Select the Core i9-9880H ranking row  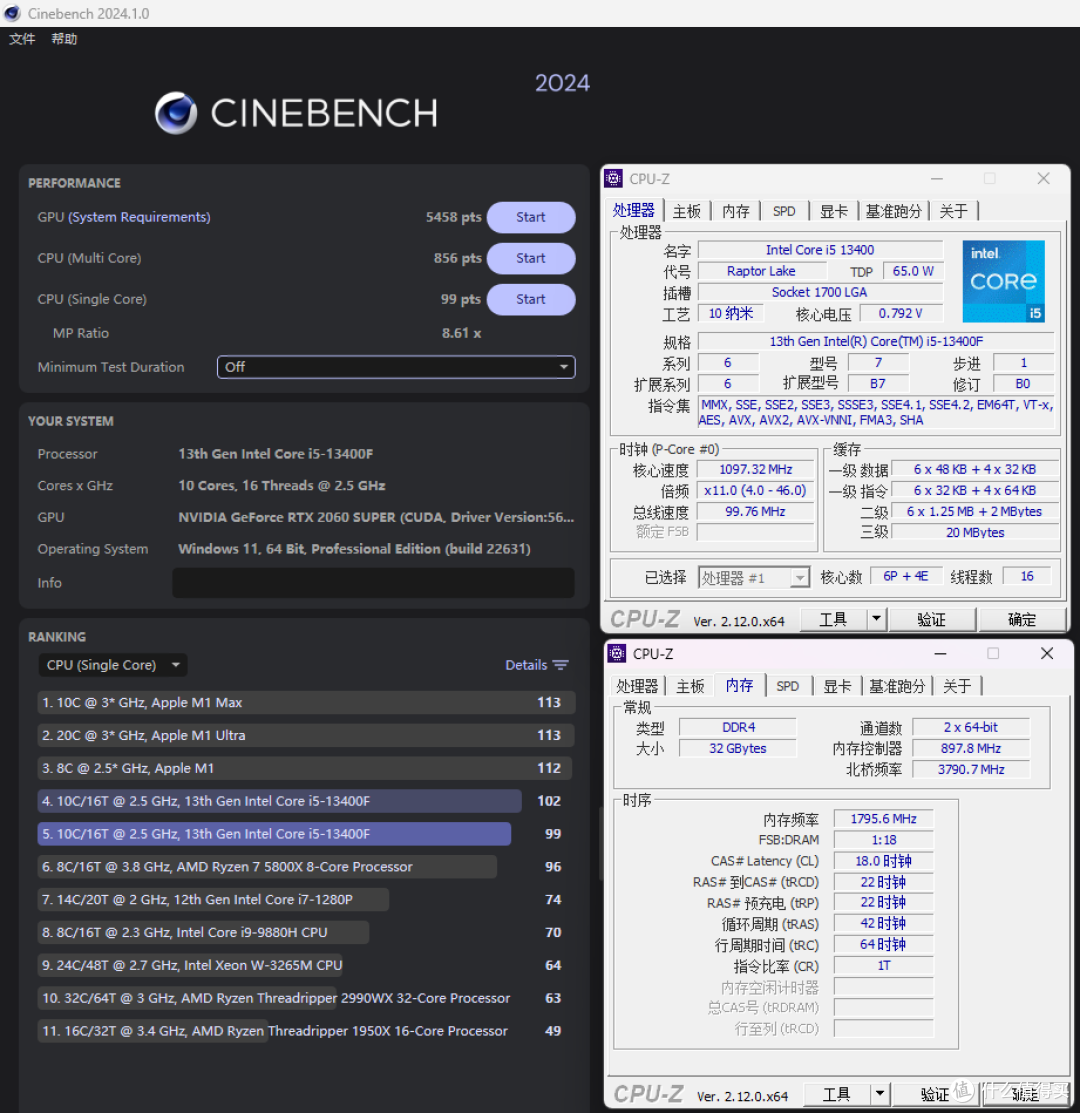click(x=306, y=933)
